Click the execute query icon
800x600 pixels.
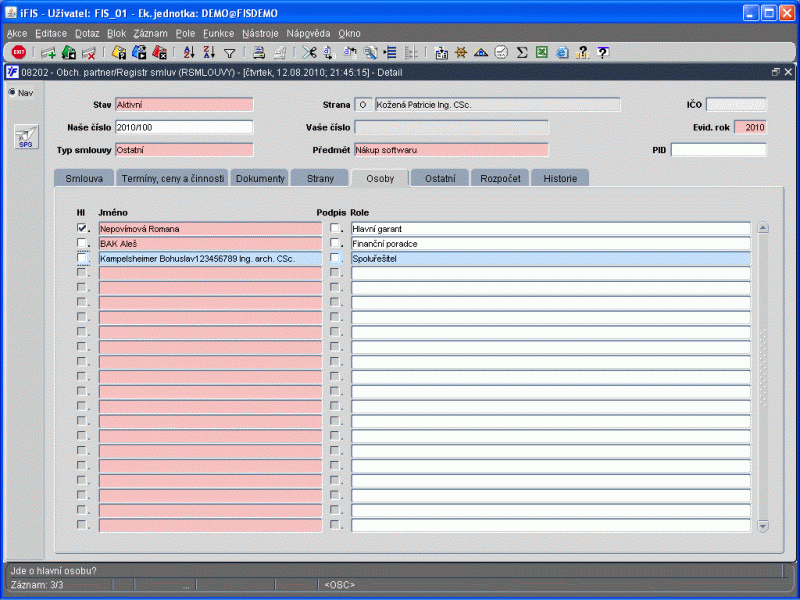pyautogui.click(x=139, y=52)
